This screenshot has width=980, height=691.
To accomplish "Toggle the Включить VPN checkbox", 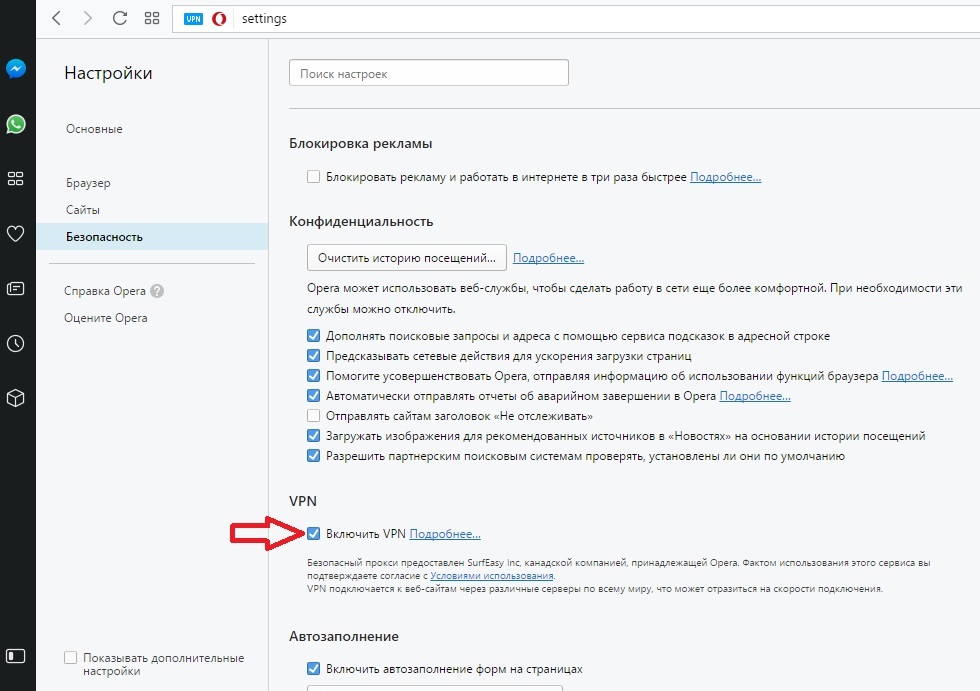I will pyautogui.click(x=314, y=534).
